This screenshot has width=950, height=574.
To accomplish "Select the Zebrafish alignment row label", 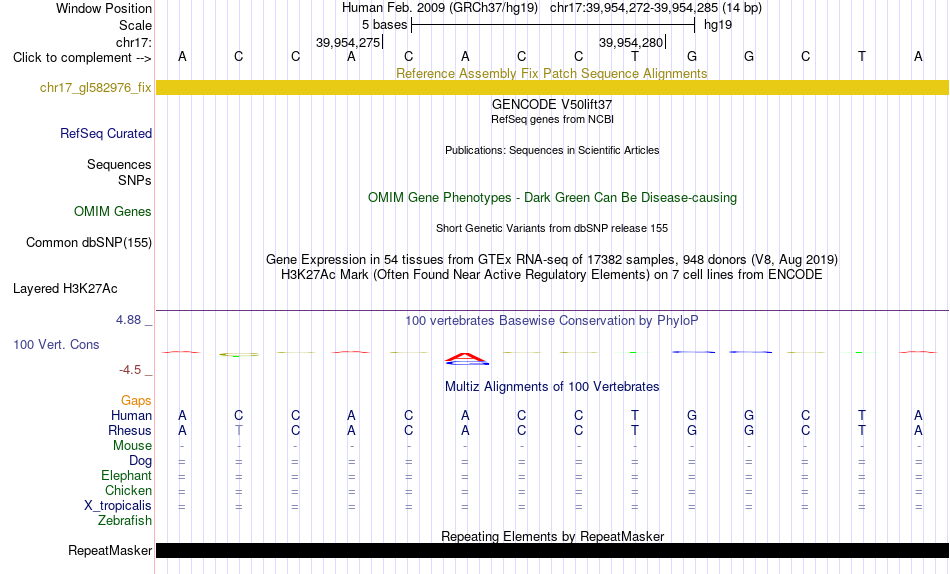I will 124,520.
